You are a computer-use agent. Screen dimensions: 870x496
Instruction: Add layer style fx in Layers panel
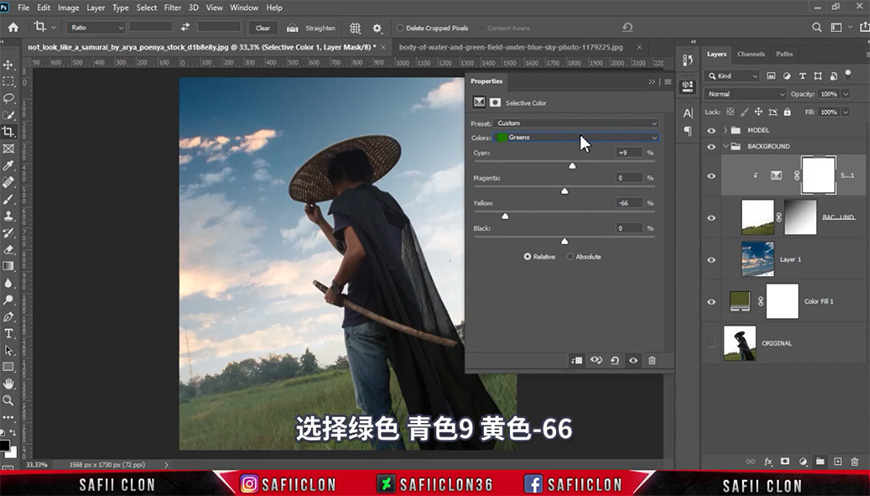(x=768, y=461)
